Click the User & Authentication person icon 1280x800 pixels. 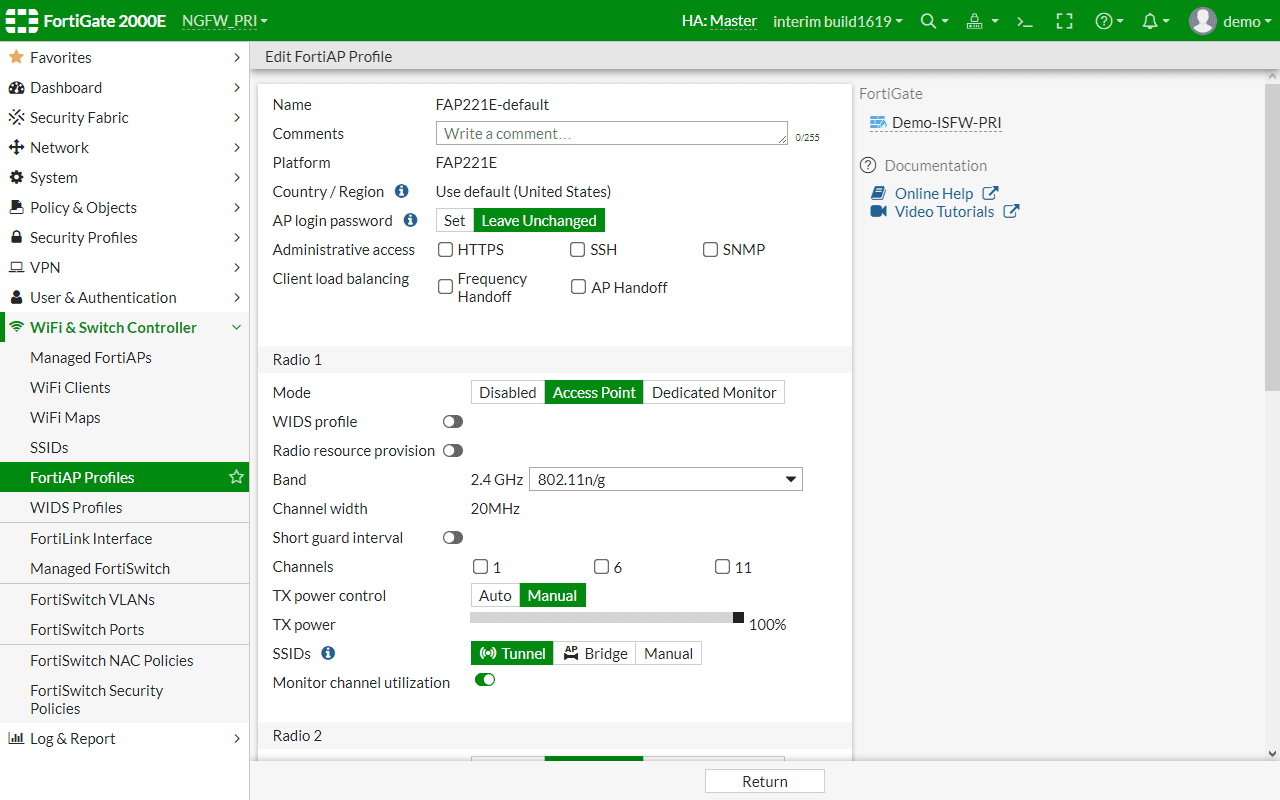pos(16,297)
